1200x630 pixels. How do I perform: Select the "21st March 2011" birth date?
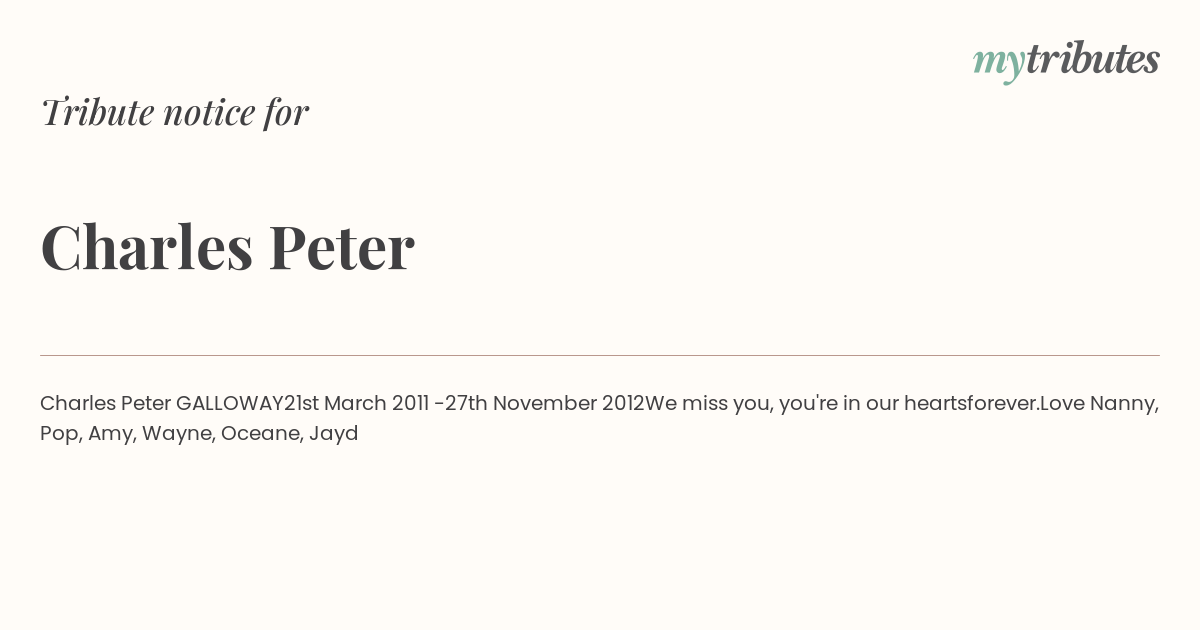(x=357, y=404)
